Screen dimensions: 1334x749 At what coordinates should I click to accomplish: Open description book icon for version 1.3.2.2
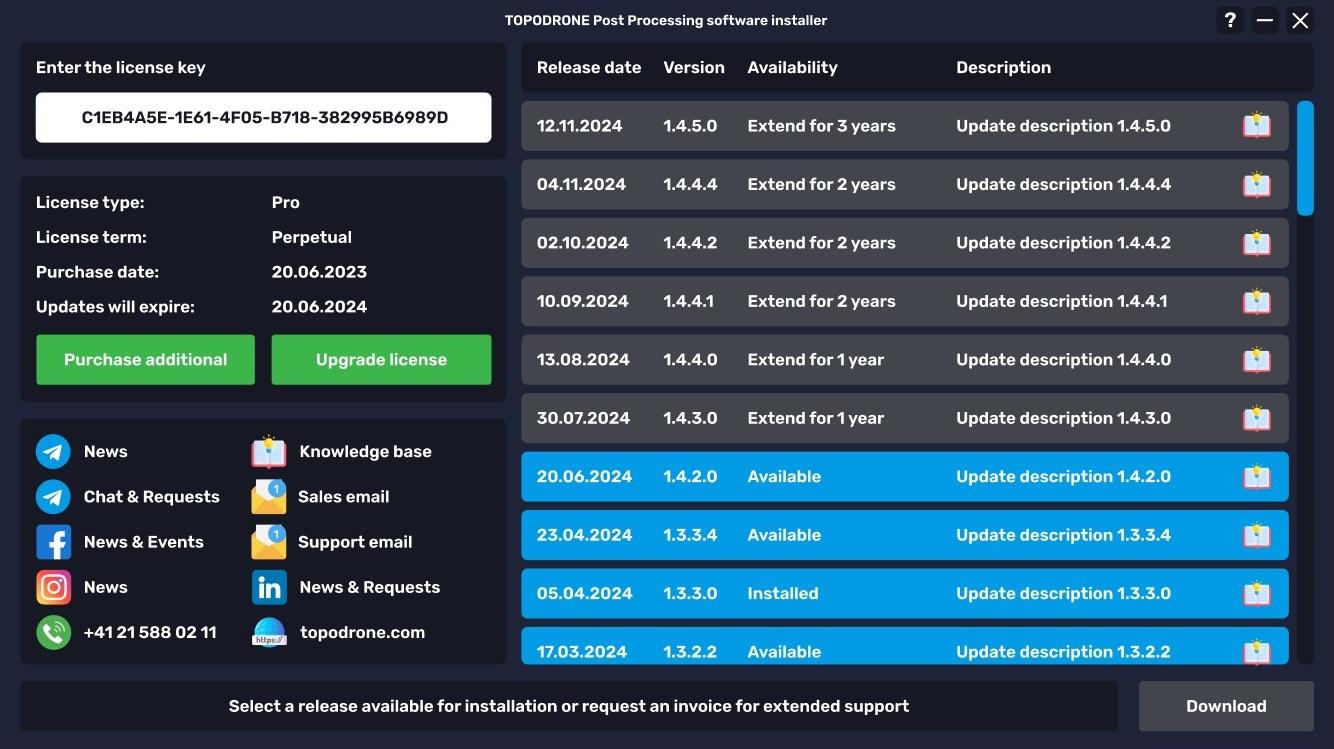1256,651
